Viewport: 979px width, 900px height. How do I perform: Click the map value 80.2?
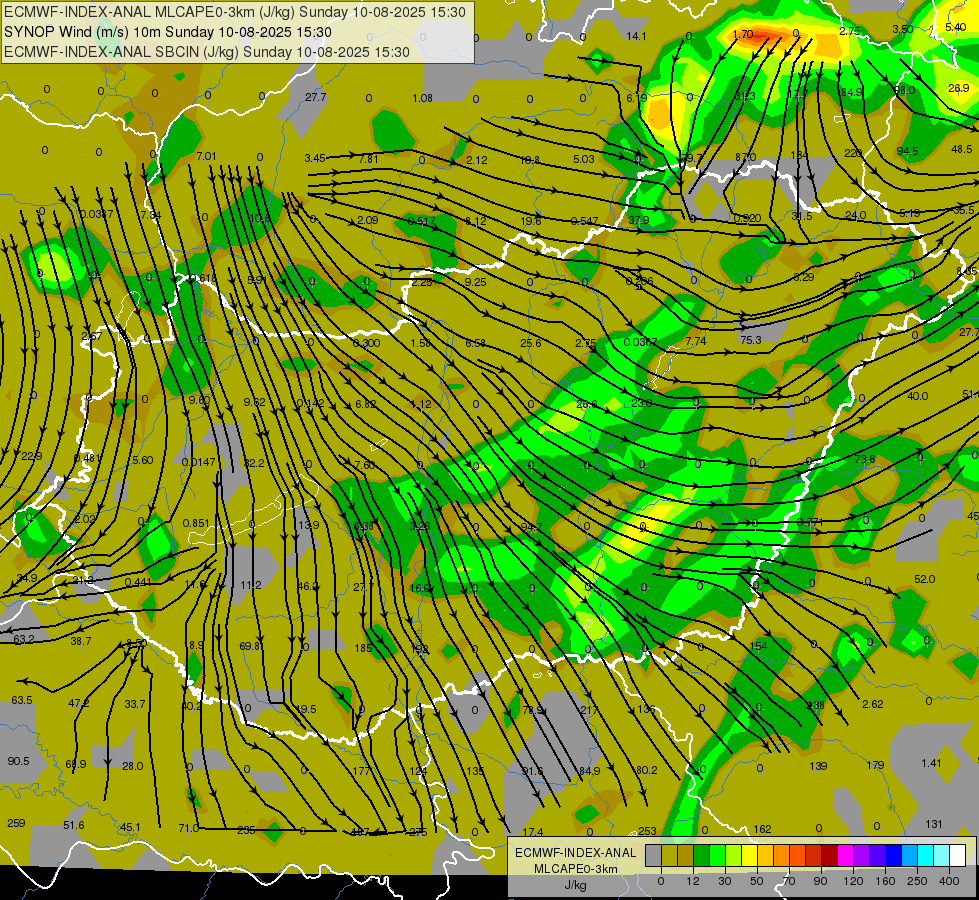click(646, 770)
